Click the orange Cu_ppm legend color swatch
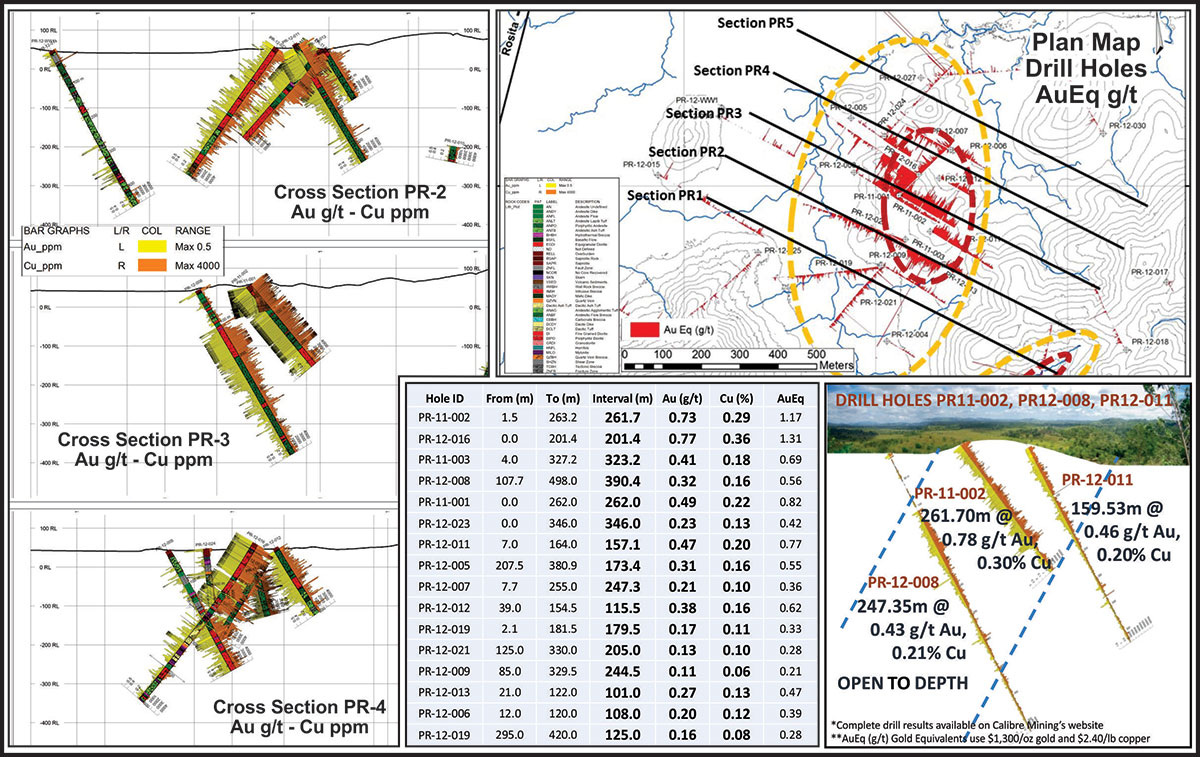 [x=150, y=264]
